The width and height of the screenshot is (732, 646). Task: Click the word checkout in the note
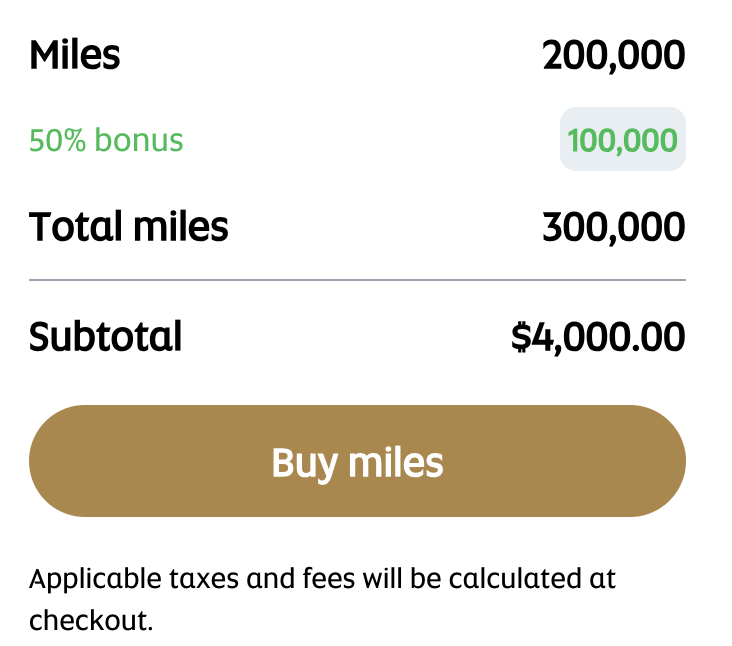pyautogui.click(x=90, y=620)
